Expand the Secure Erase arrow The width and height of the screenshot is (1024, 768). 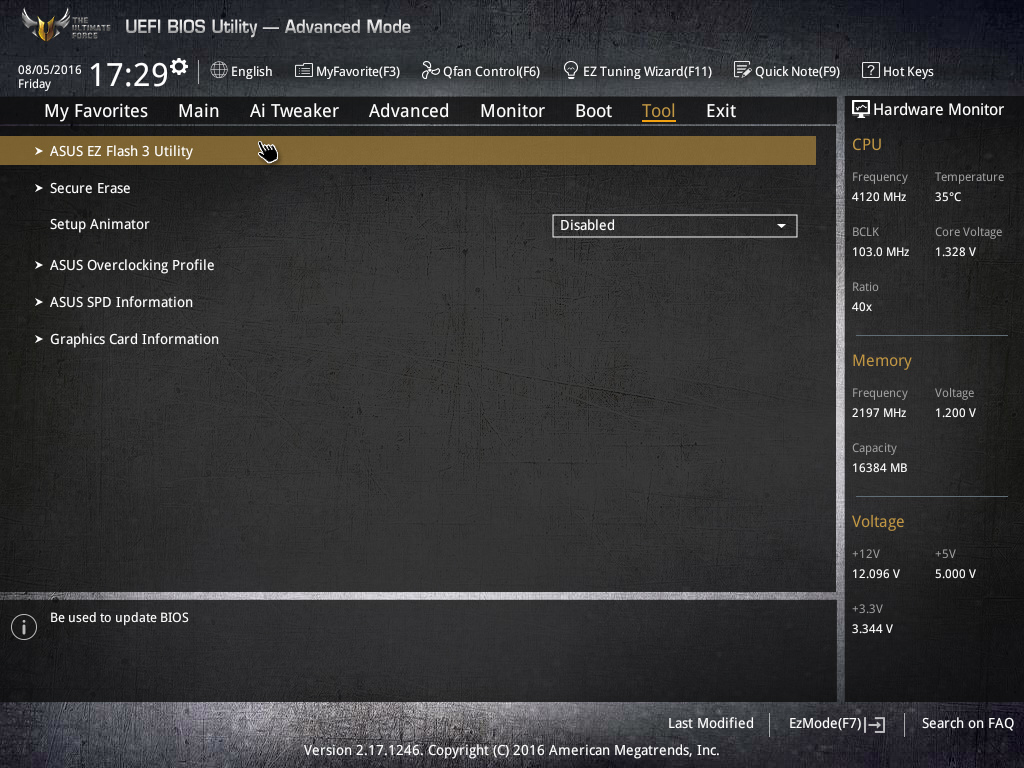coord(39,188)
